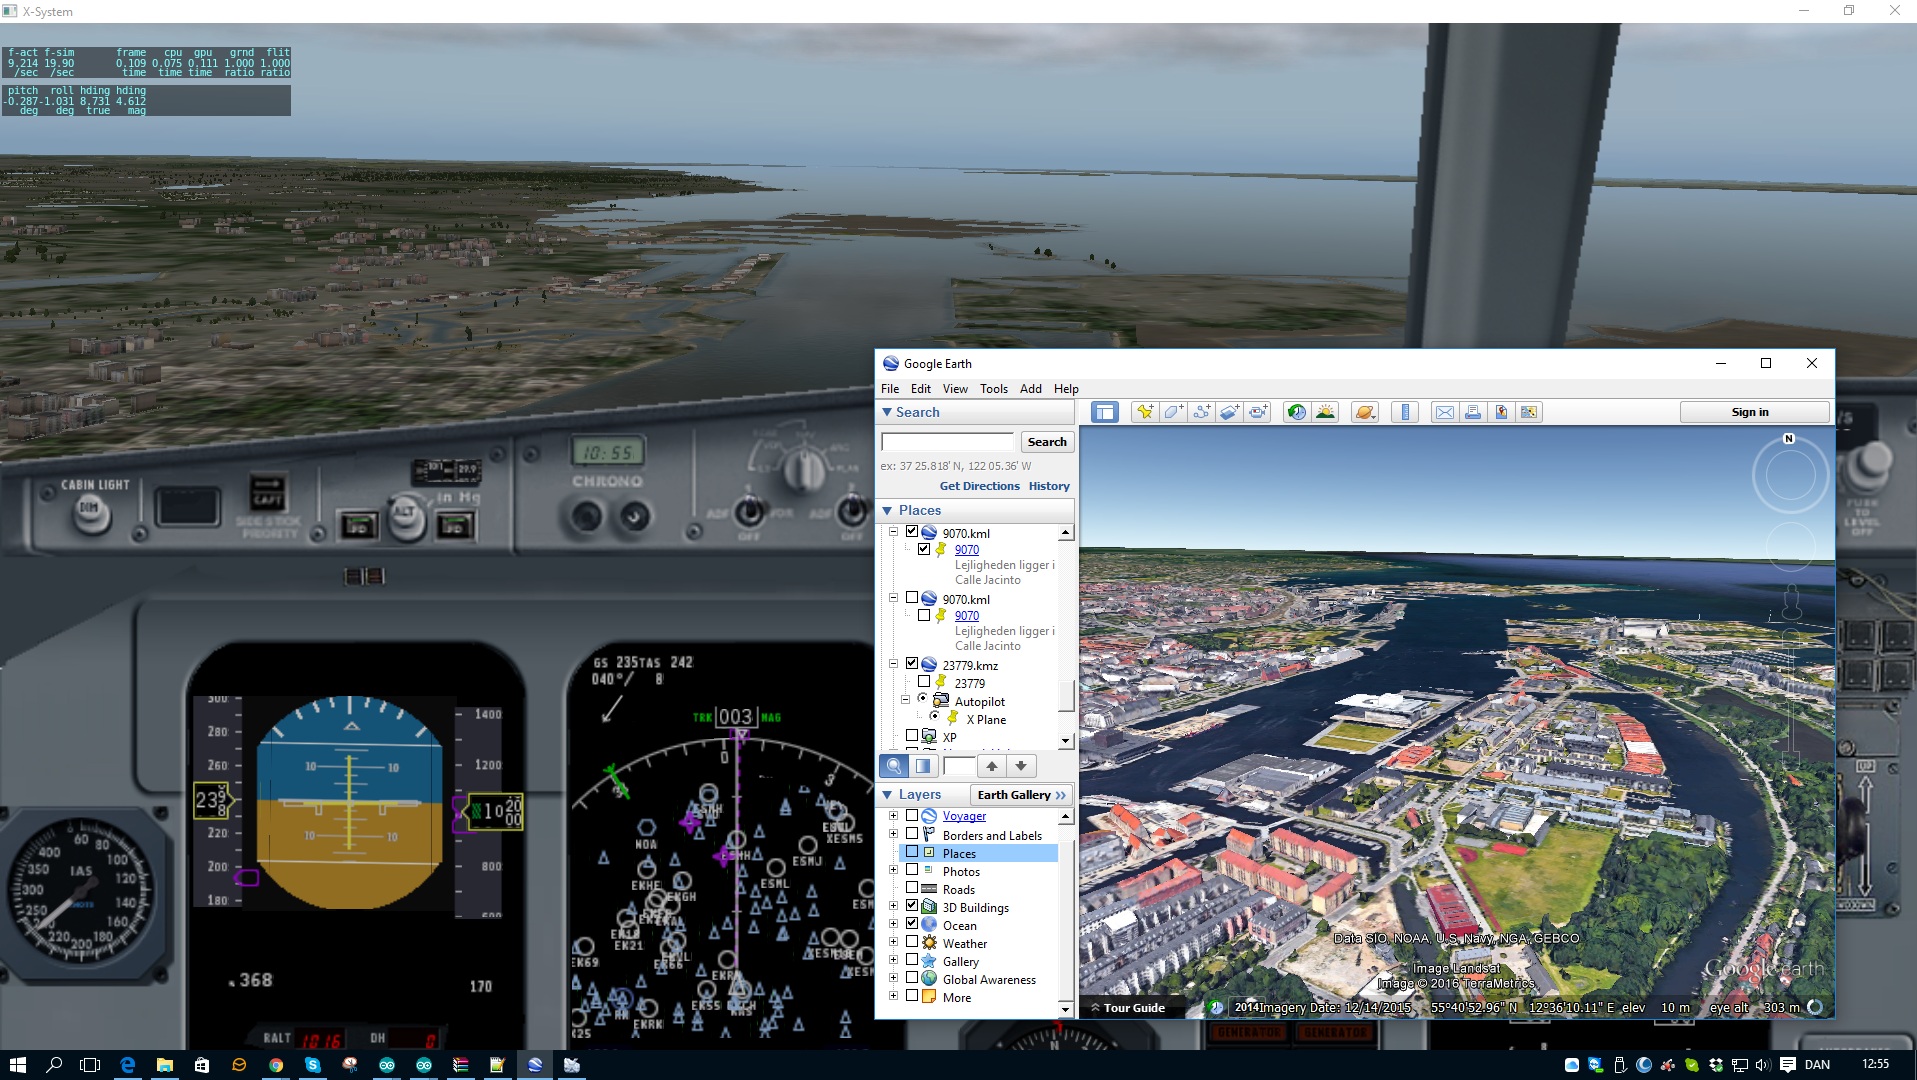
Task: Enable the Weather layer checkbox
Action: pyautogui.click(x=912, y=942)
